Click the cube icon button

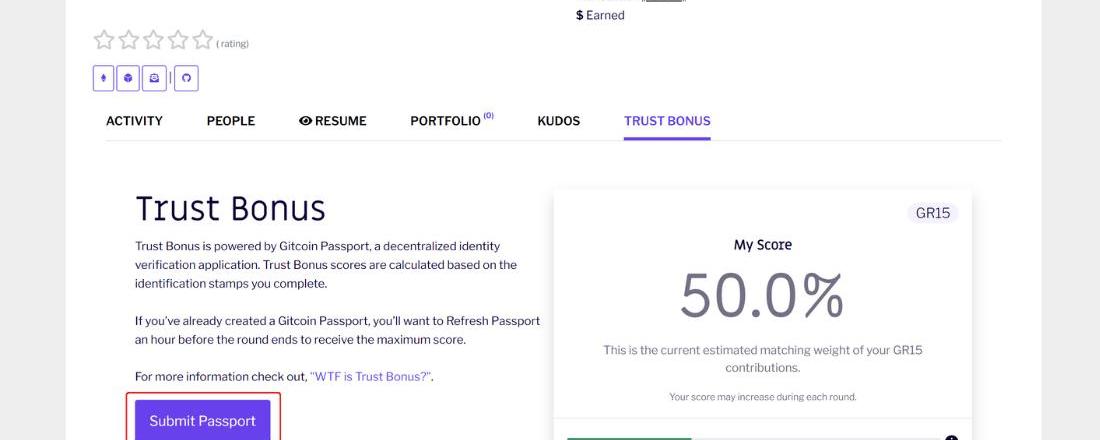coord(128,79)
